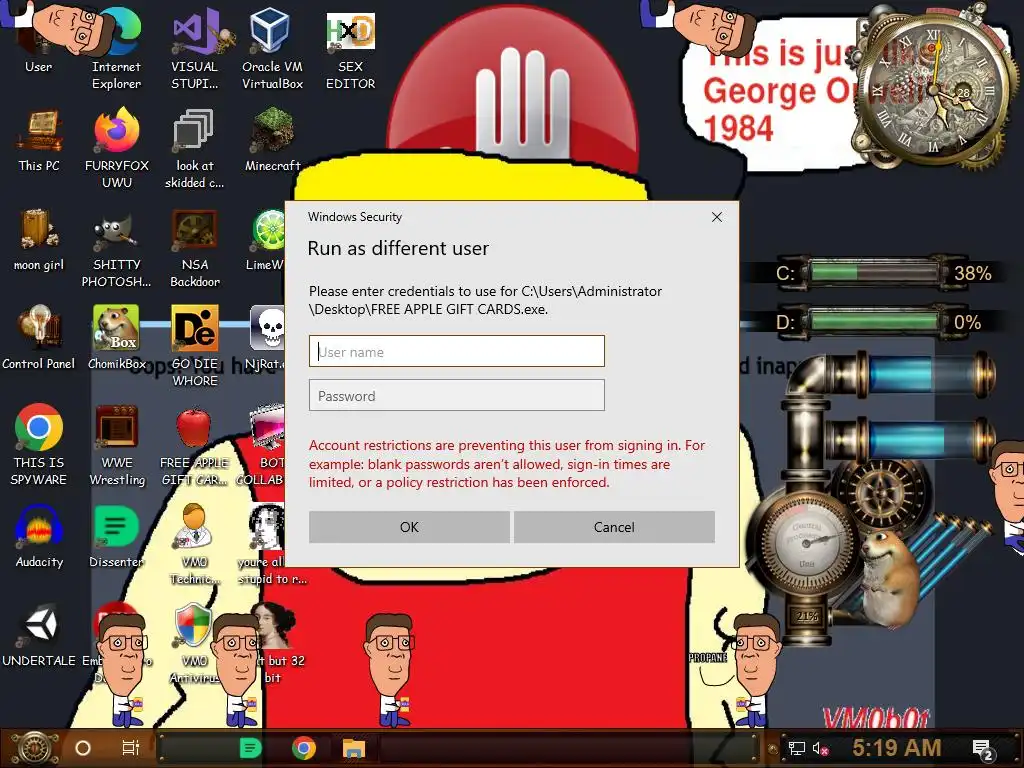Select youre all stupid to r... icon
The image size is (1024, 768).
pyautogui.click(x=269, y=543)
